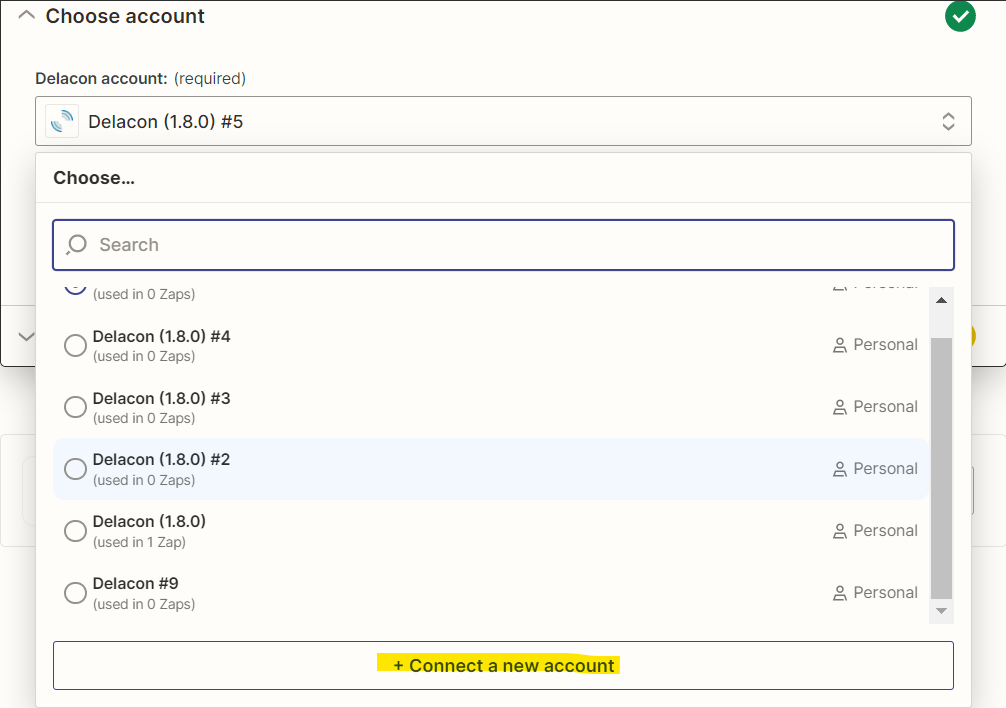Click the green checkmark status icon
Viewport: 1006px width, 708px height.
coord(960,16)
